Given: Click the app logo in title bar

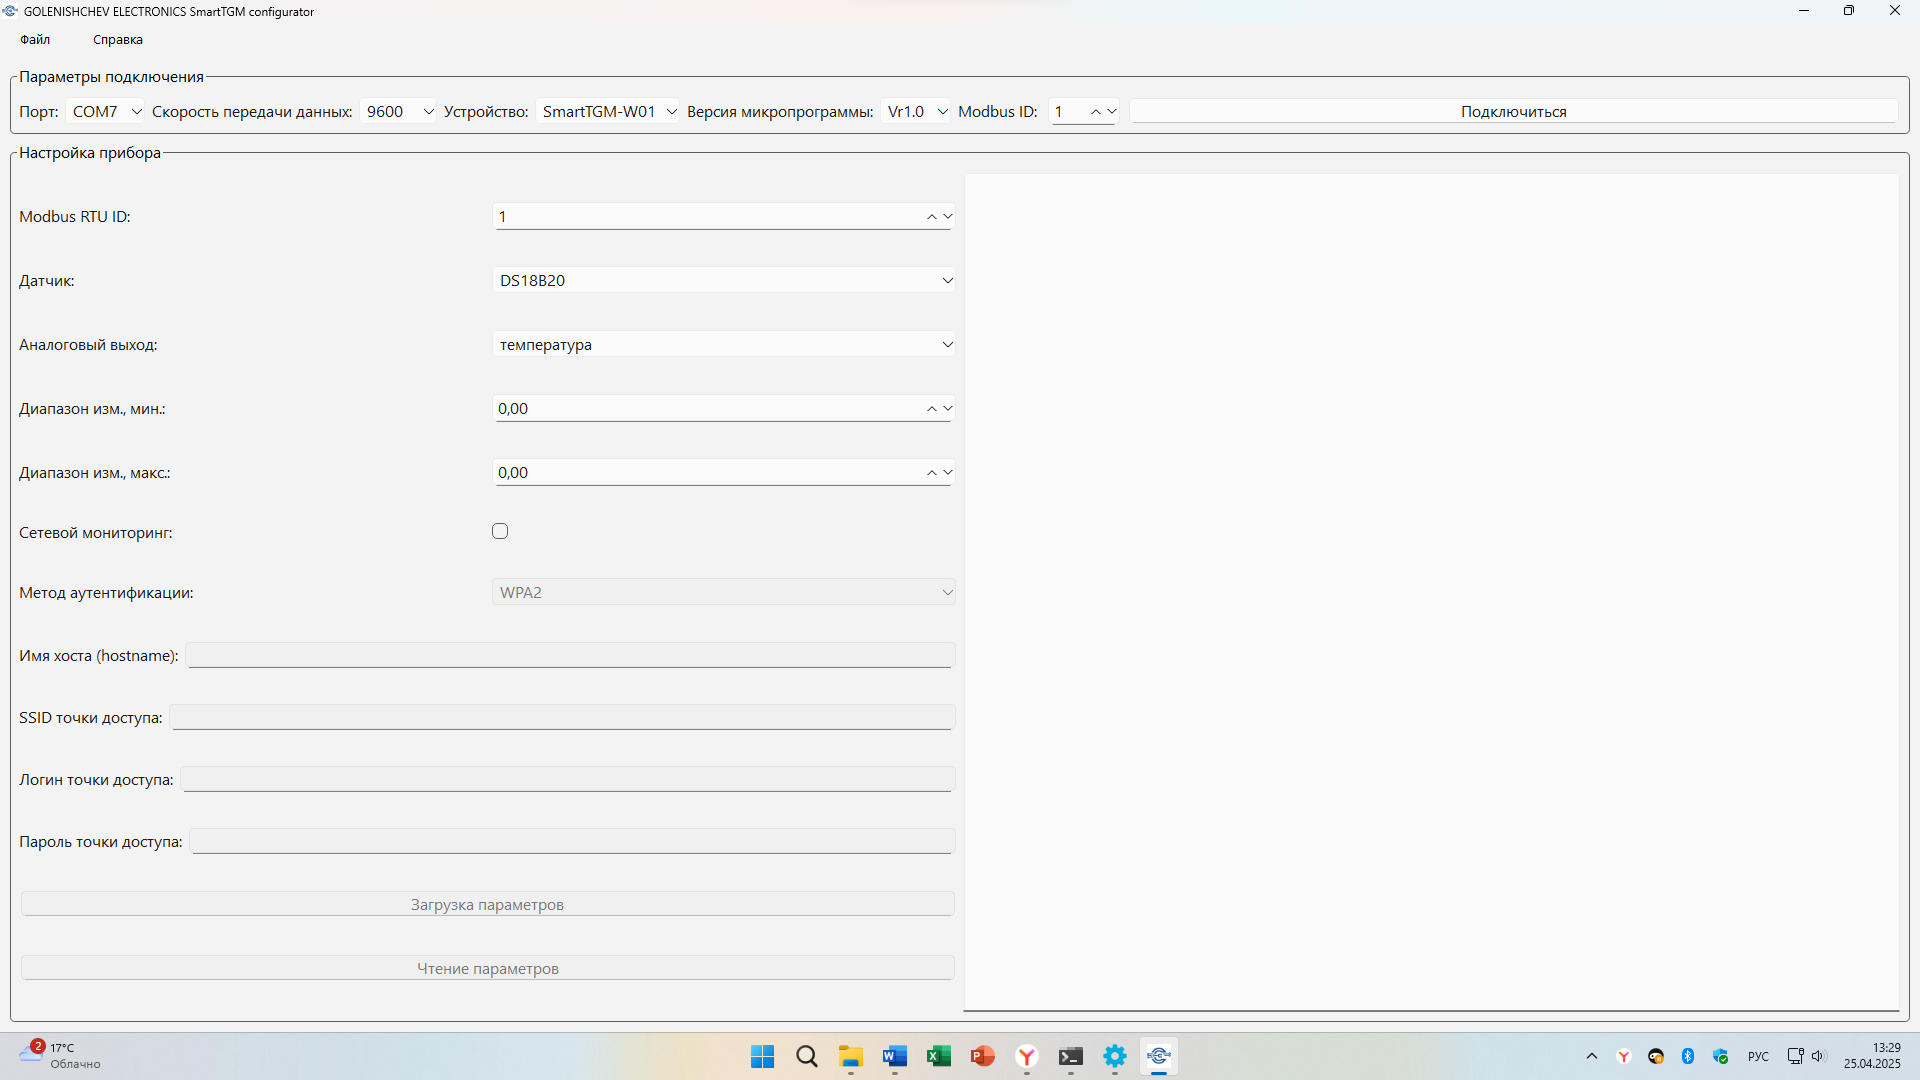Looking at the screenshot, I should (10, 11).
